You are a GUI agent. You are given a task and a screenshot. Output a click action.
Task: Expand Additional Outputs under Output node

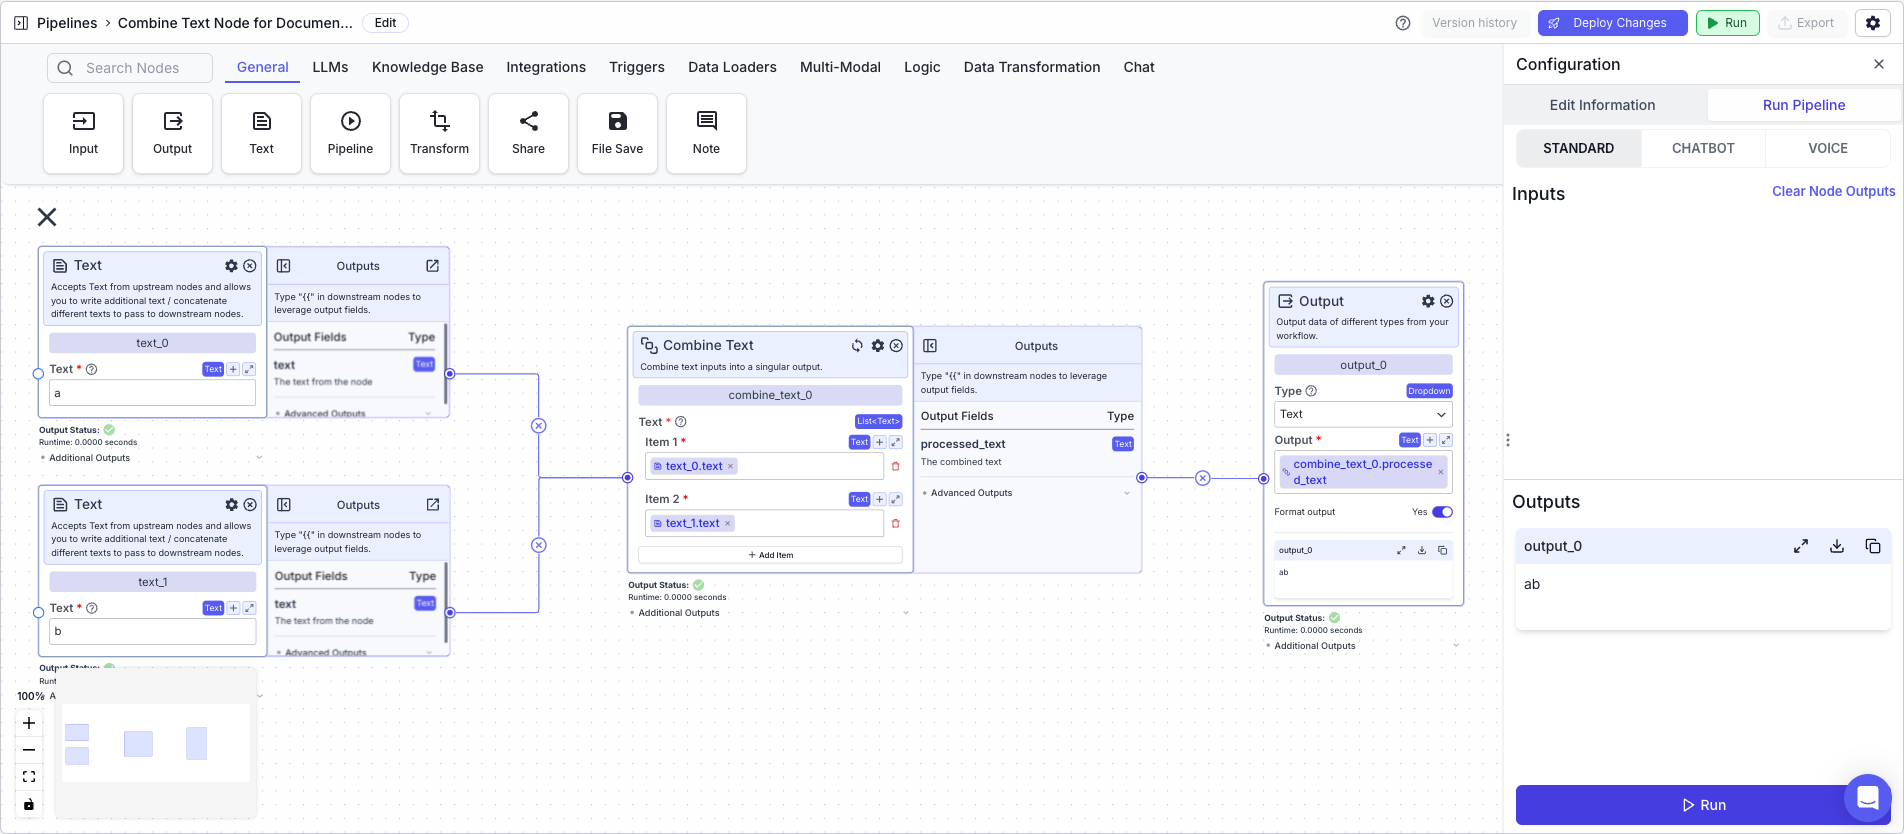click(1362, 646)
